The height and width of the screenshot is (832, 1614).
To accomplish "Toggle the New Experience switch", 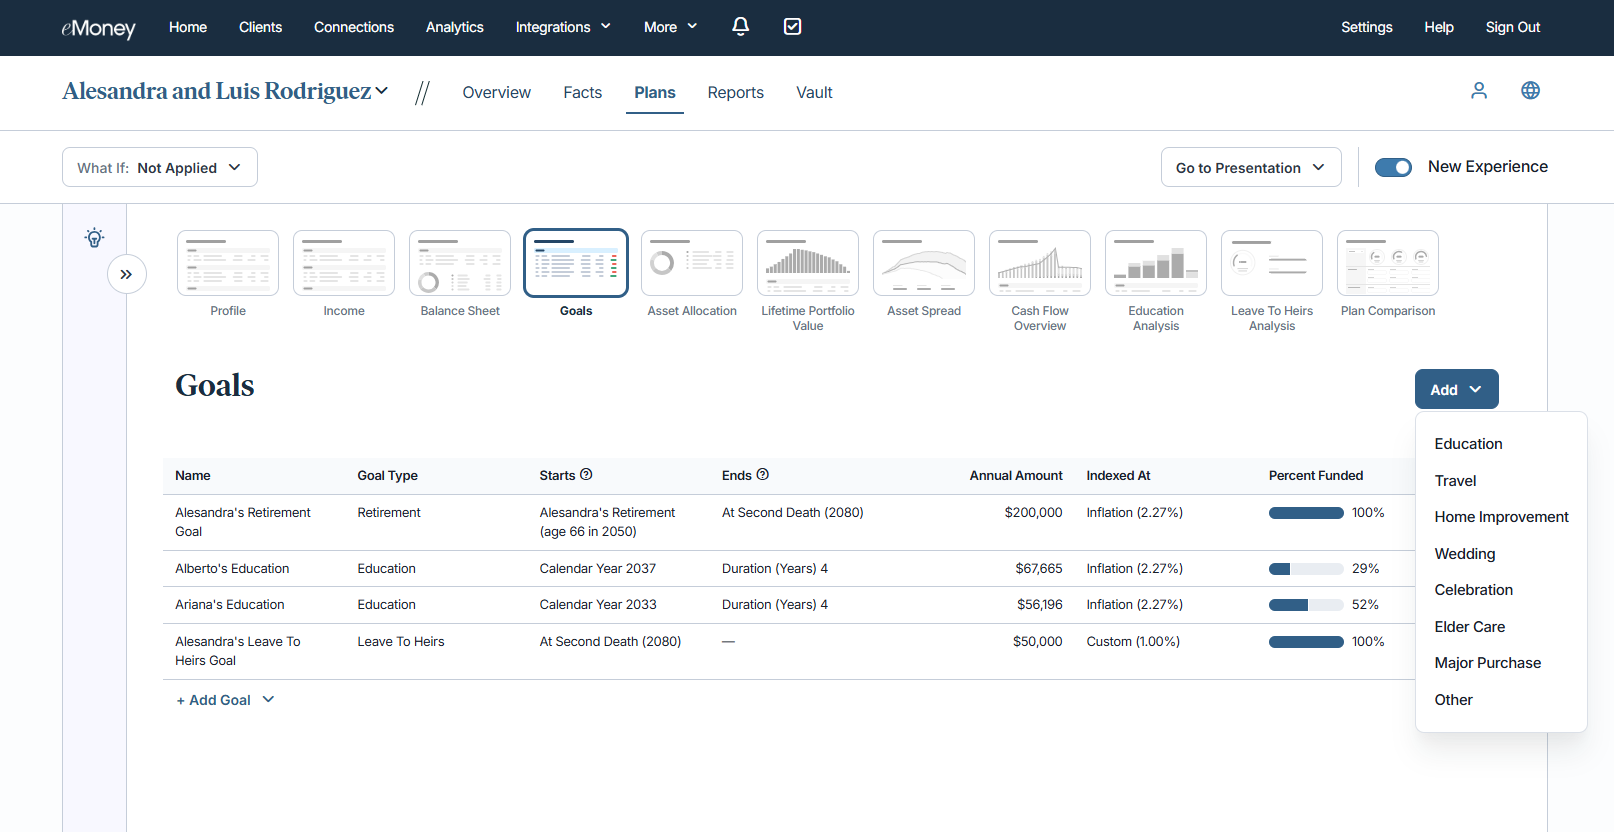I will coord(1393,167).
